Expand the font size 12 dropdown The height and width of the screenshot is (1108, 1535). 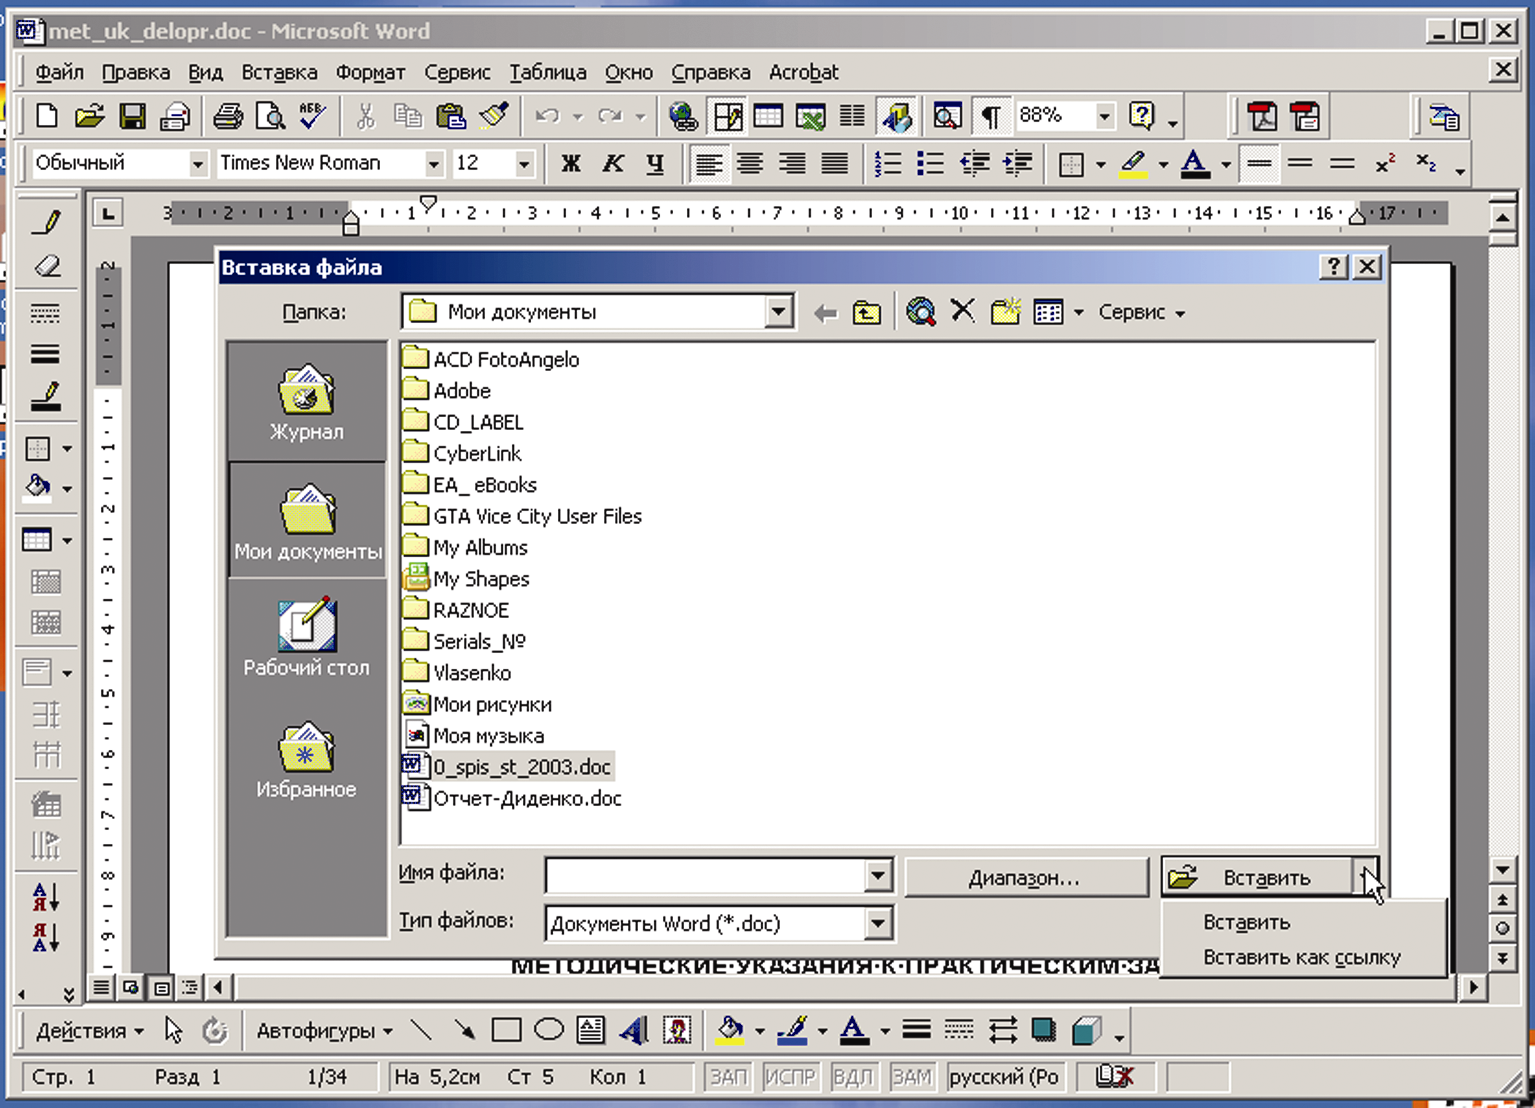pos(523,164)
